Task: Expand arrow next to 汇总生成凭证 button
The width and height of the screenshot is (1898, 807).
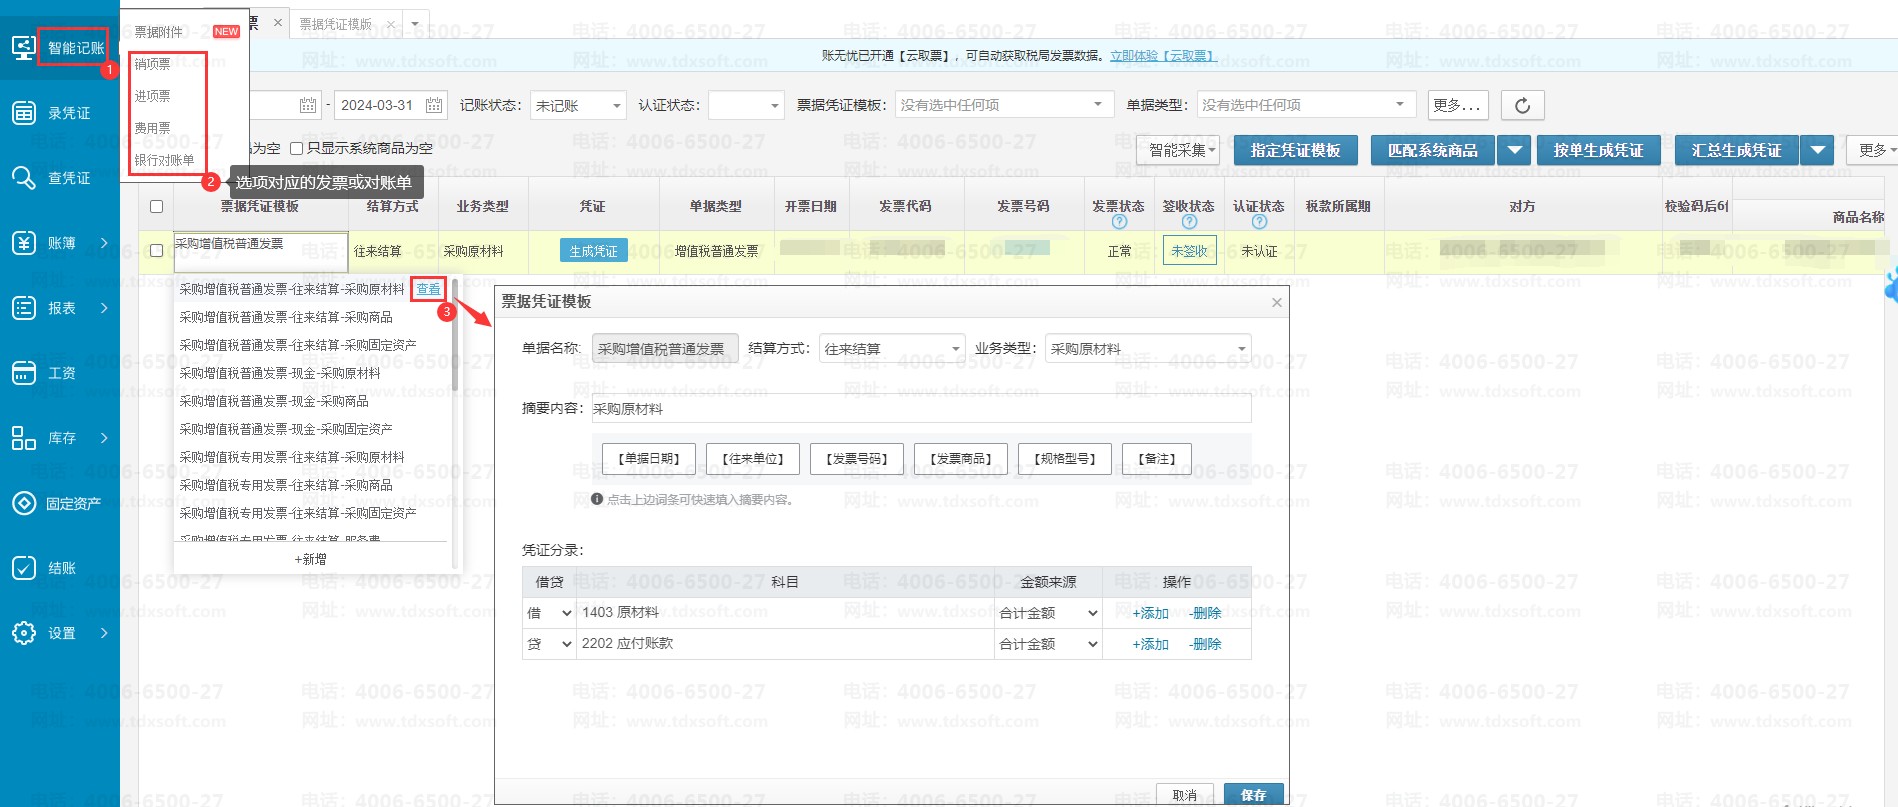Action: [x=1817, y=150]
